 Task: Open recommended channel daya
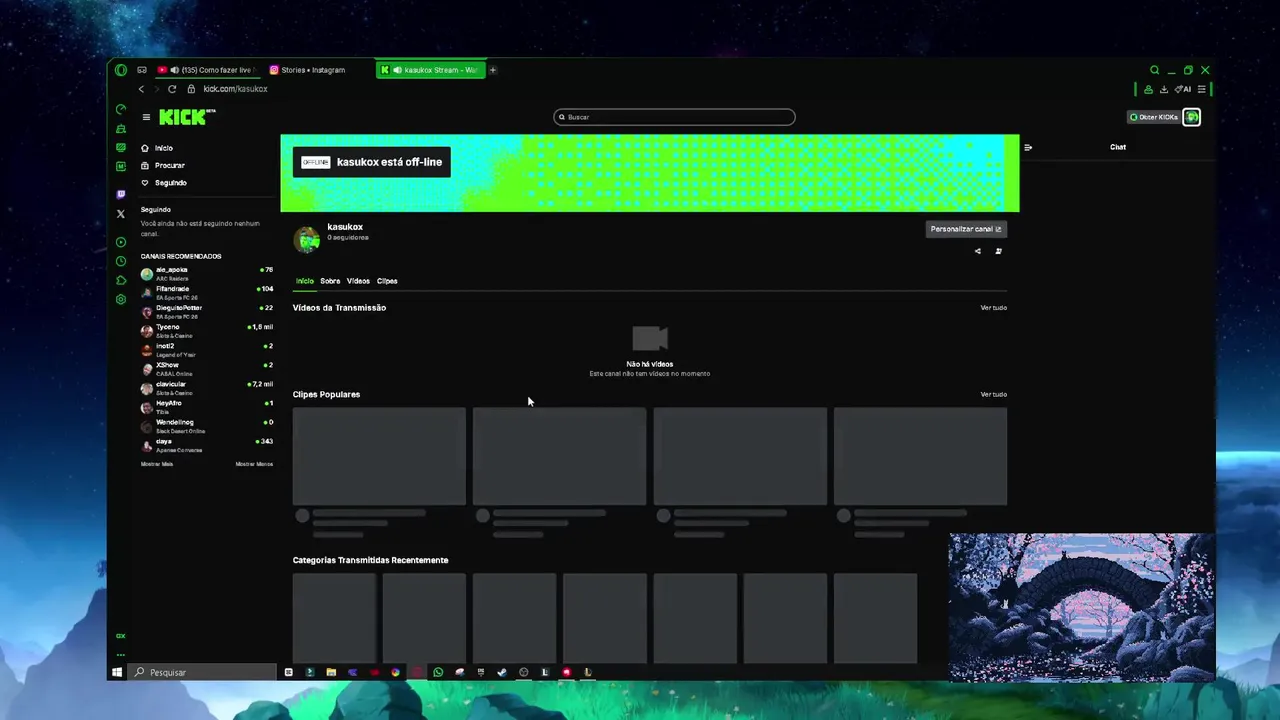207,445
